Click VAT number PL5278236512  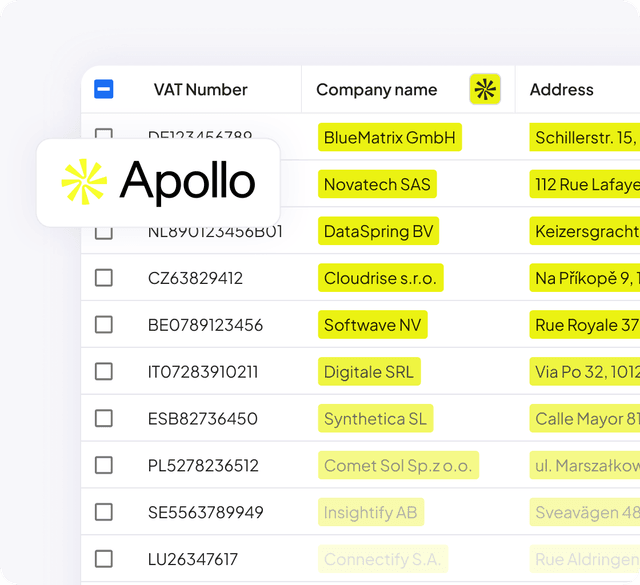point(203,465)
